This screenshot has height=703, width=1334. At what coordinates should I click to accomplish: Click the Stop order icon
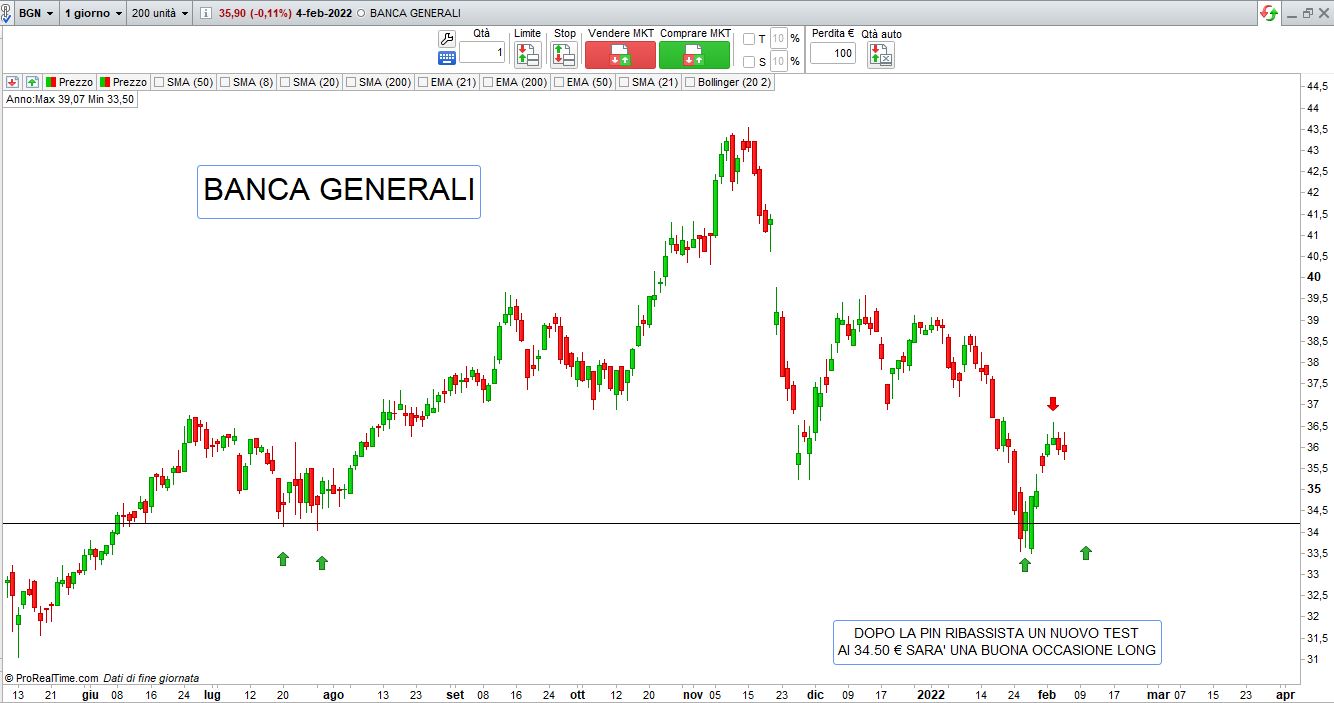tap(564, 55)
